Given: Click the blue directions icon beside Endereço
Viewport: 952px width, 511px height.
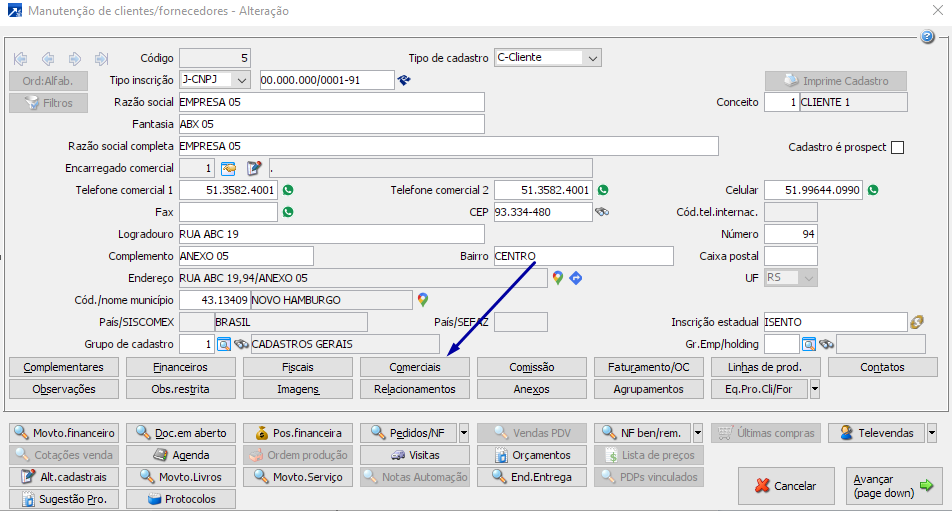Looking at the screenshot, I should click(x=576, y=278).
